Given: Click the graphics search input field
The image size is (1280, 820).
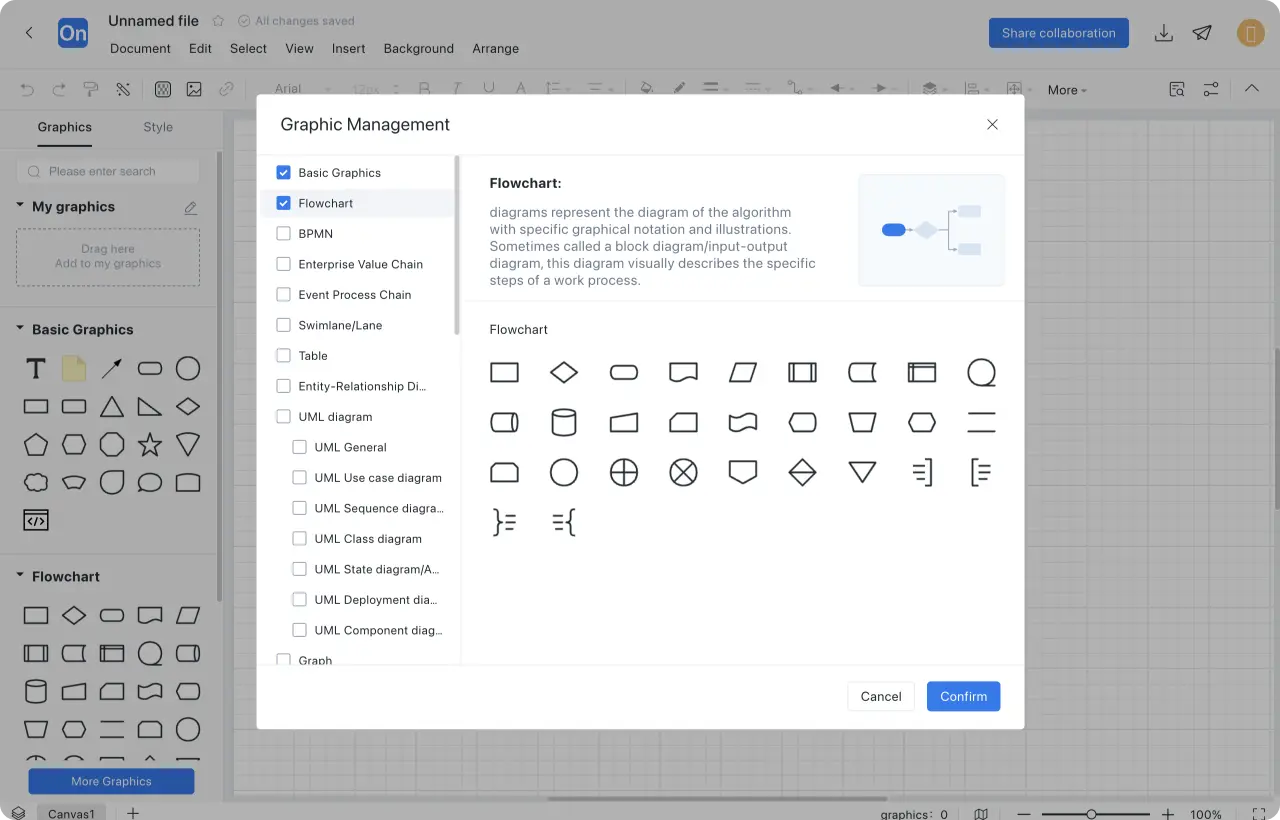Looking at the screenshot, I should [x=108, y=171].
